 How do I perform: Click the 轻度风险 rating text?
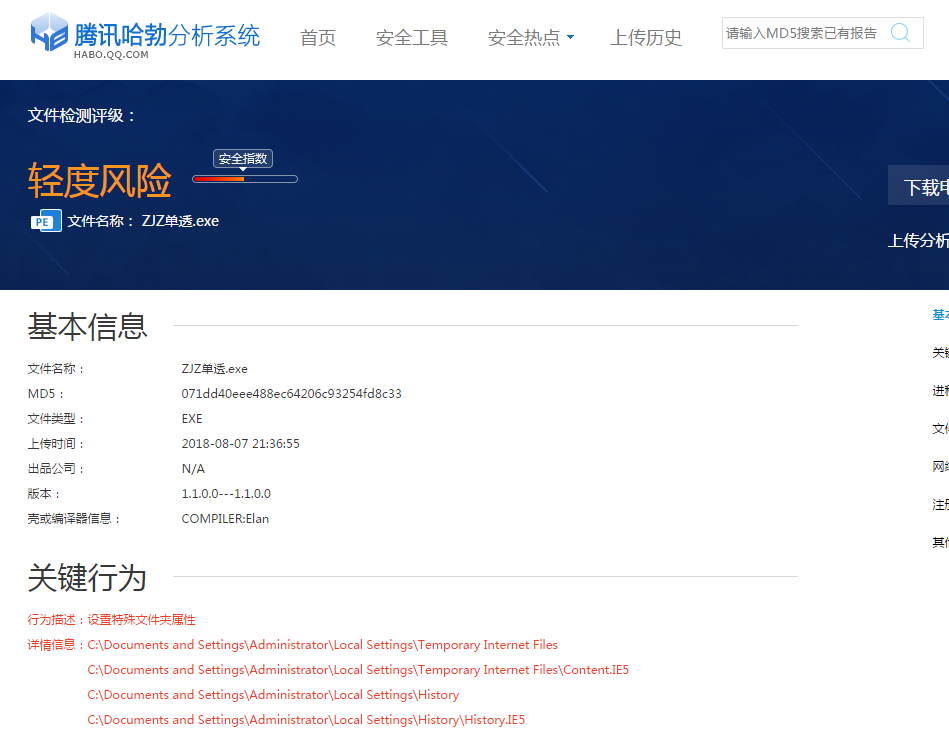pyautogui.click(x=99, y=180)
